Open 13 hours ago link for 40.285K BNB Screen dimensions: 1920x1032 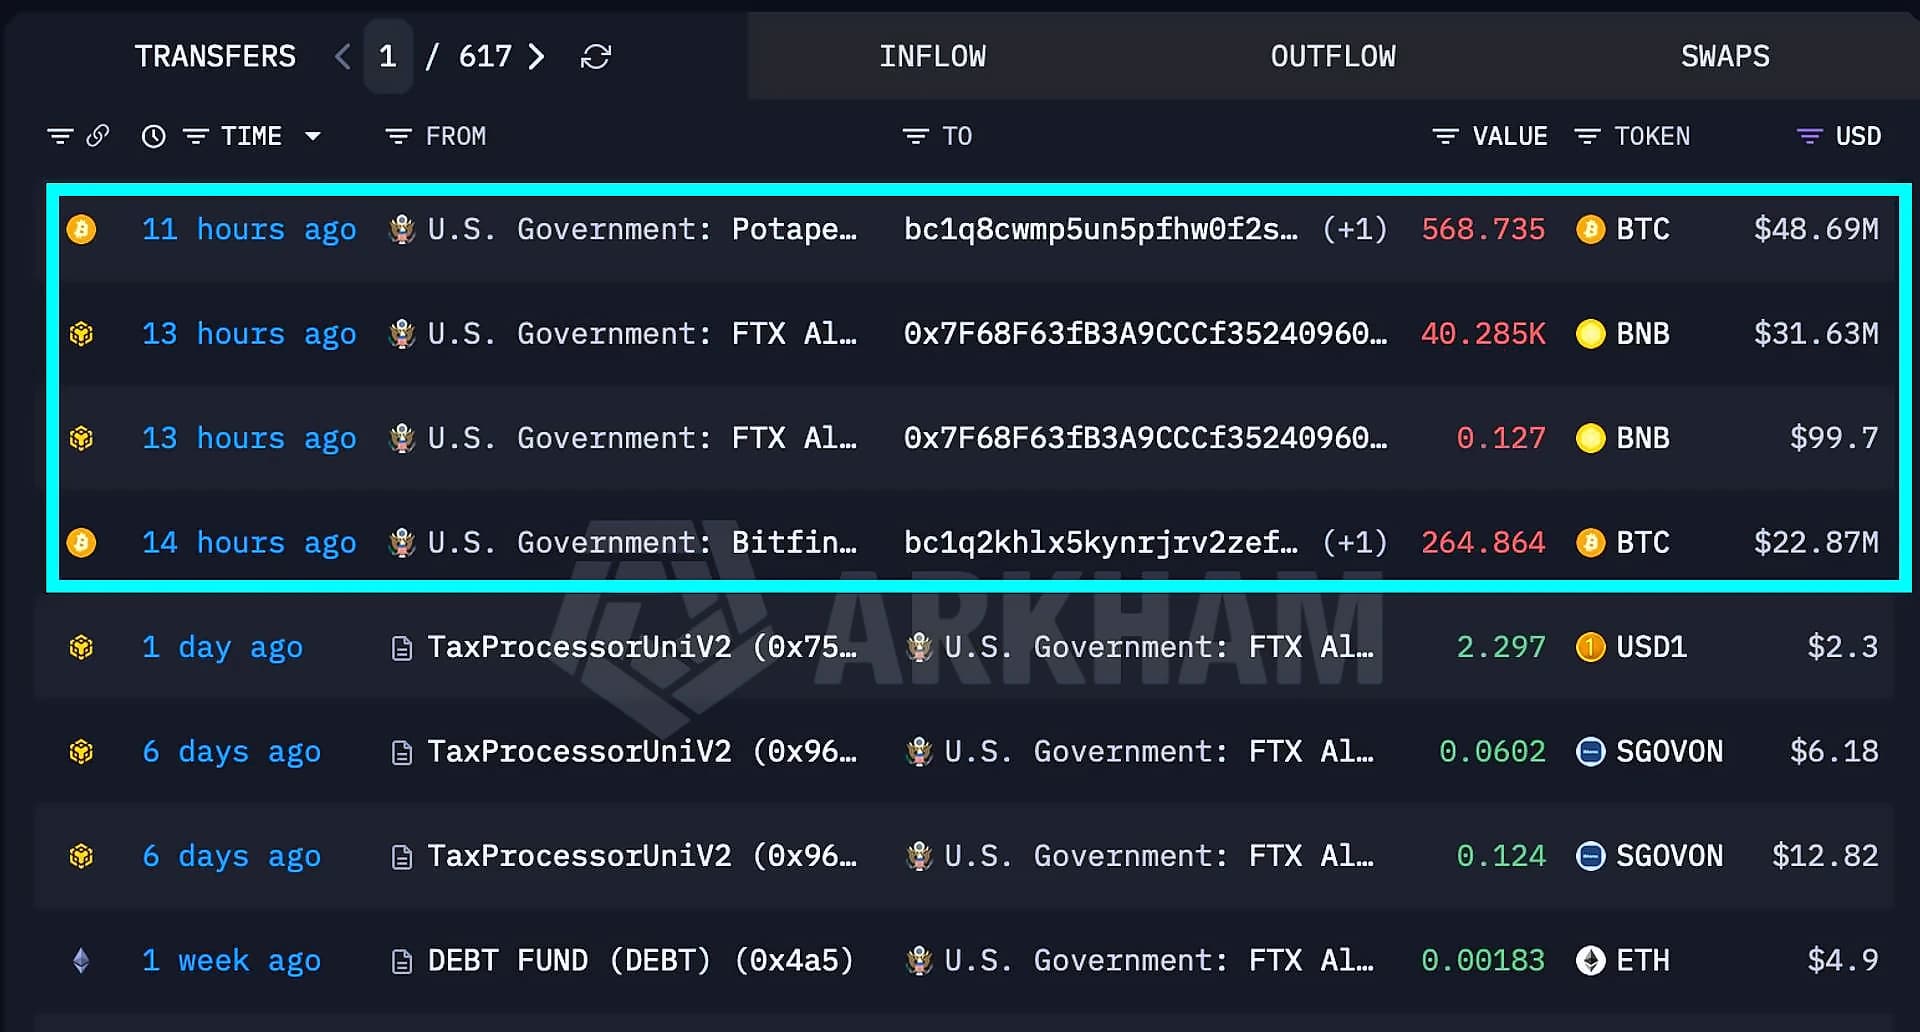tap(249, 334)
